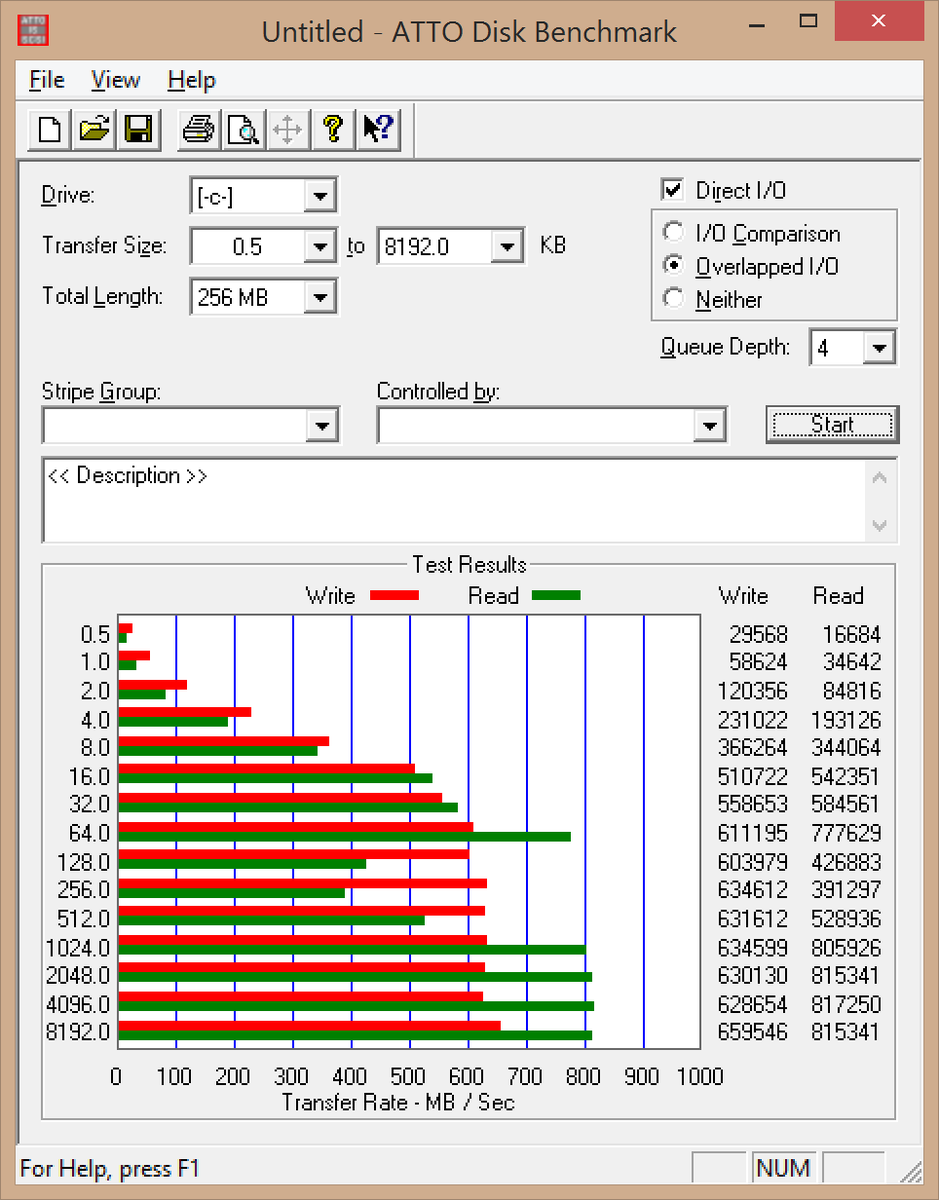Click the green Read legend swatch

[556, 596]
